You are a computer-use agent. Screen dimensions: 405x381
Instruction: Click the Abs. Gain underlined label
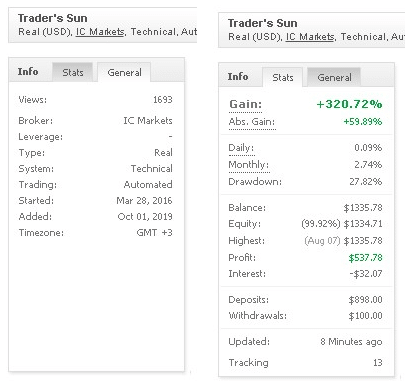252,122
